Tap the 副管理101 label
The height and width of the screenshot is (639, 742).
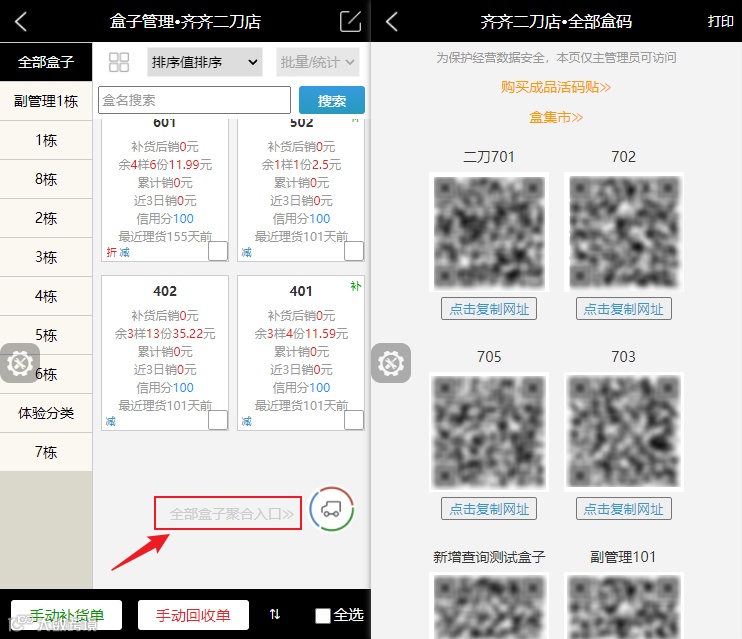tap(623, 557)
